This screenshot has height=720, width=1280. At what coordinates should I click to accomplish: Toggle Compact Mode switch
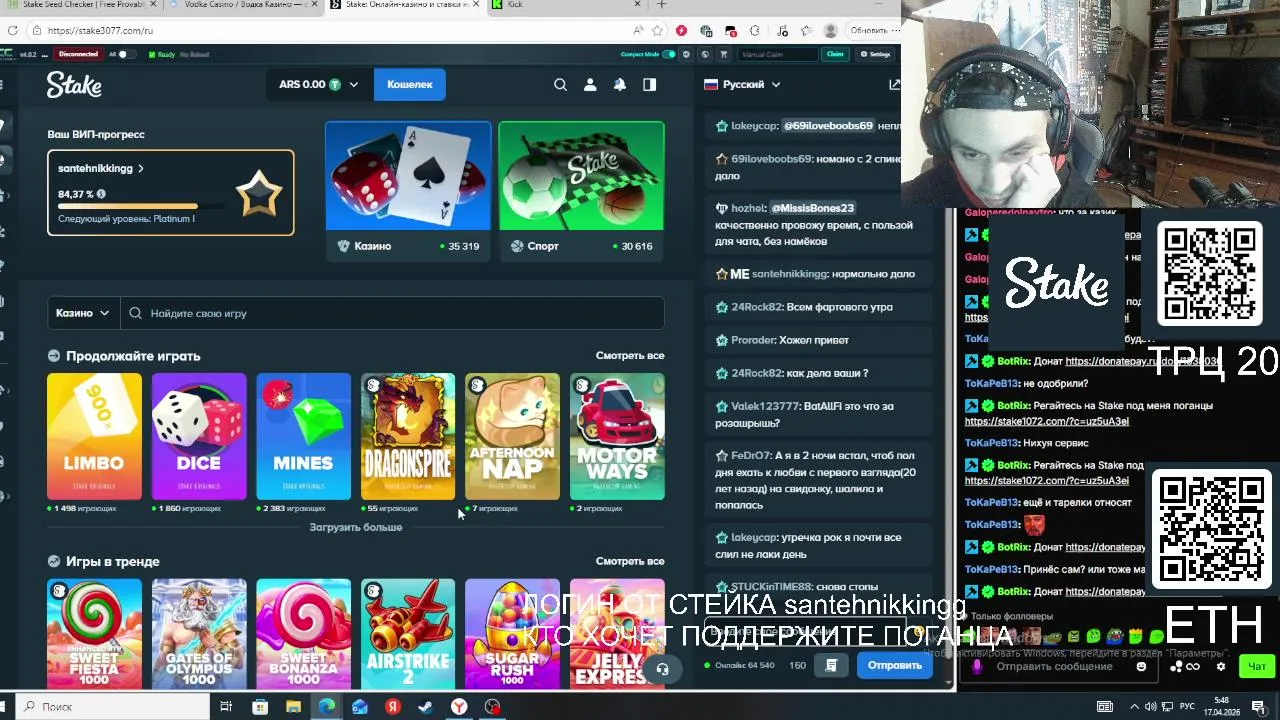[669, 54]
